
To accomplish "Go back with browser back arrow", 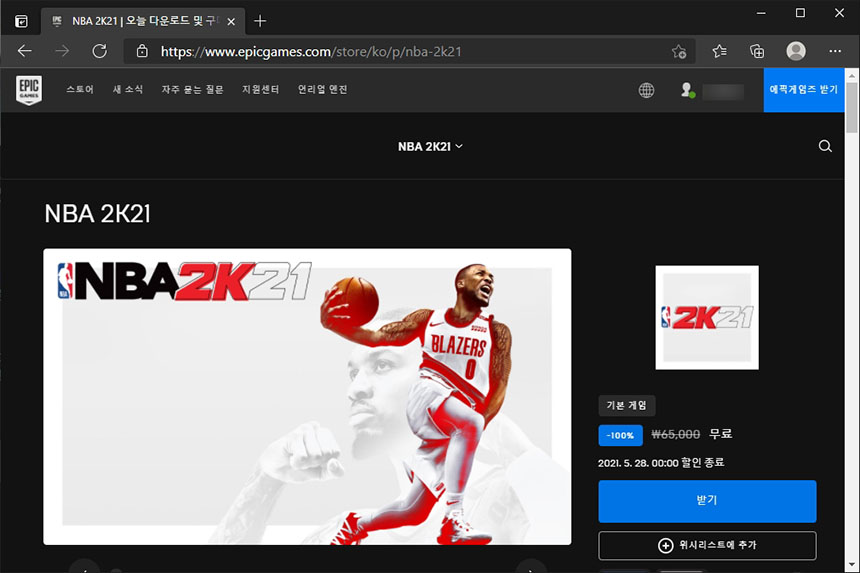I will [x=25, y=52].
